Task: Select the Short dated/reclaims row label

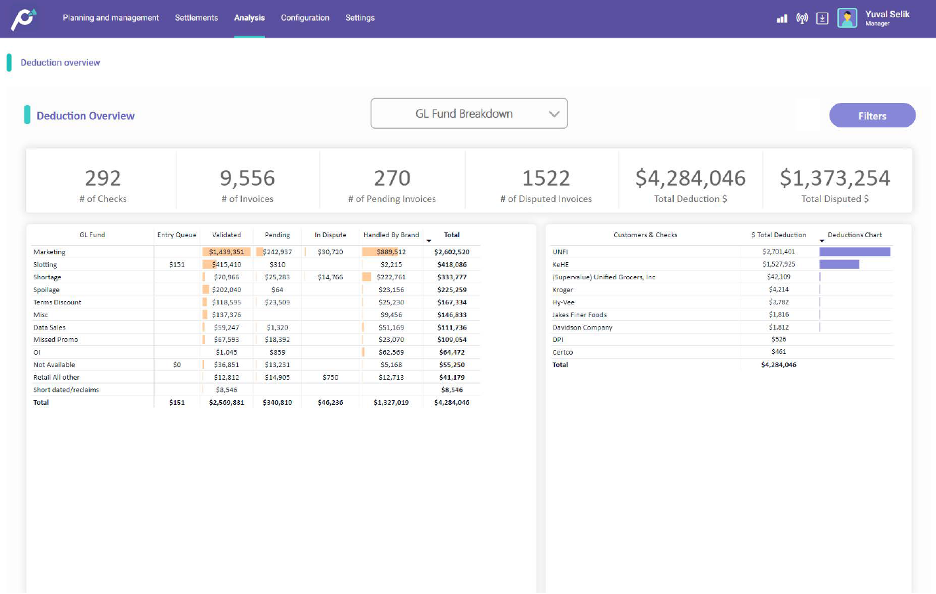Action: click(66, 390)
